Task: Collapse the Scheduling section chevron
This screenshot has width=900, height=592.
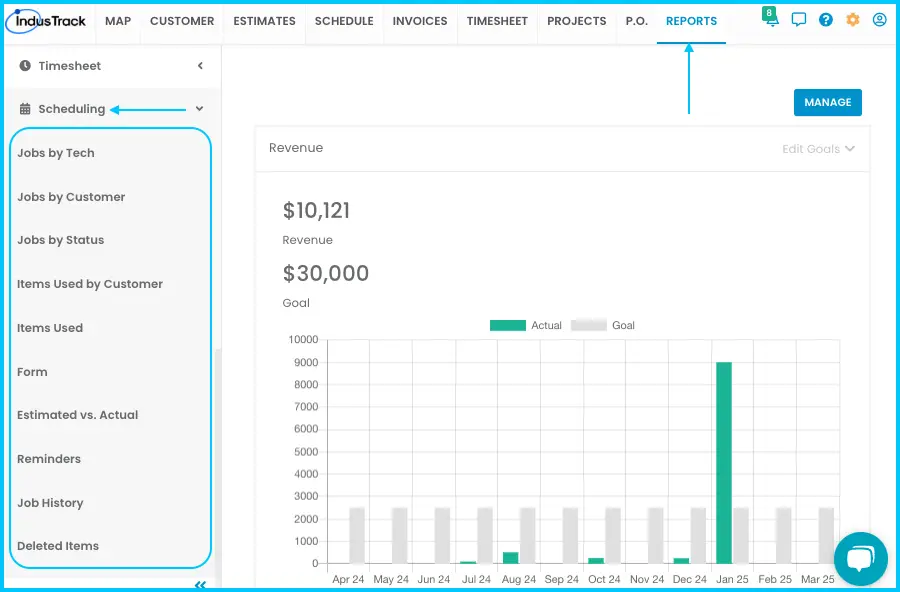Action: point(199,109)
